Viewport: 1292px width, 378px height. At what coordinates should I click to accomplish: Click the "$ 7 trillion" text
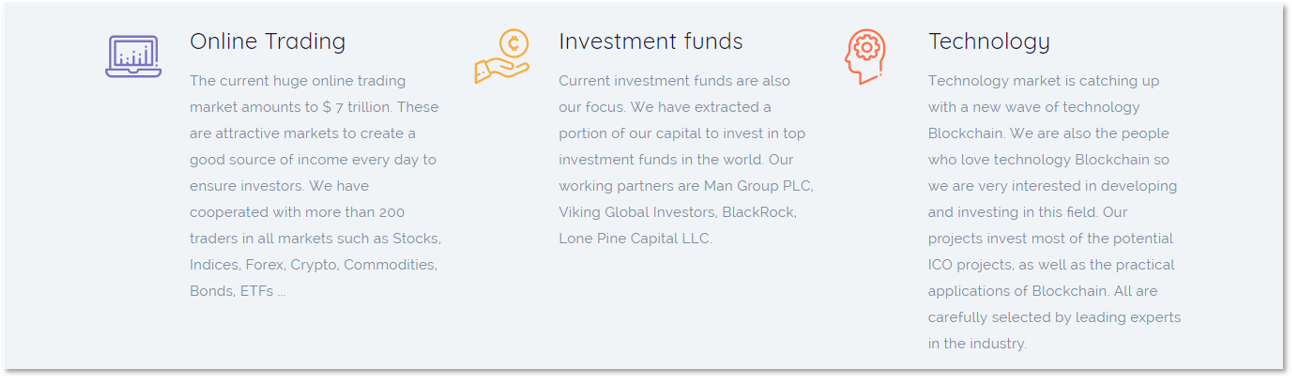pos(361,107)
